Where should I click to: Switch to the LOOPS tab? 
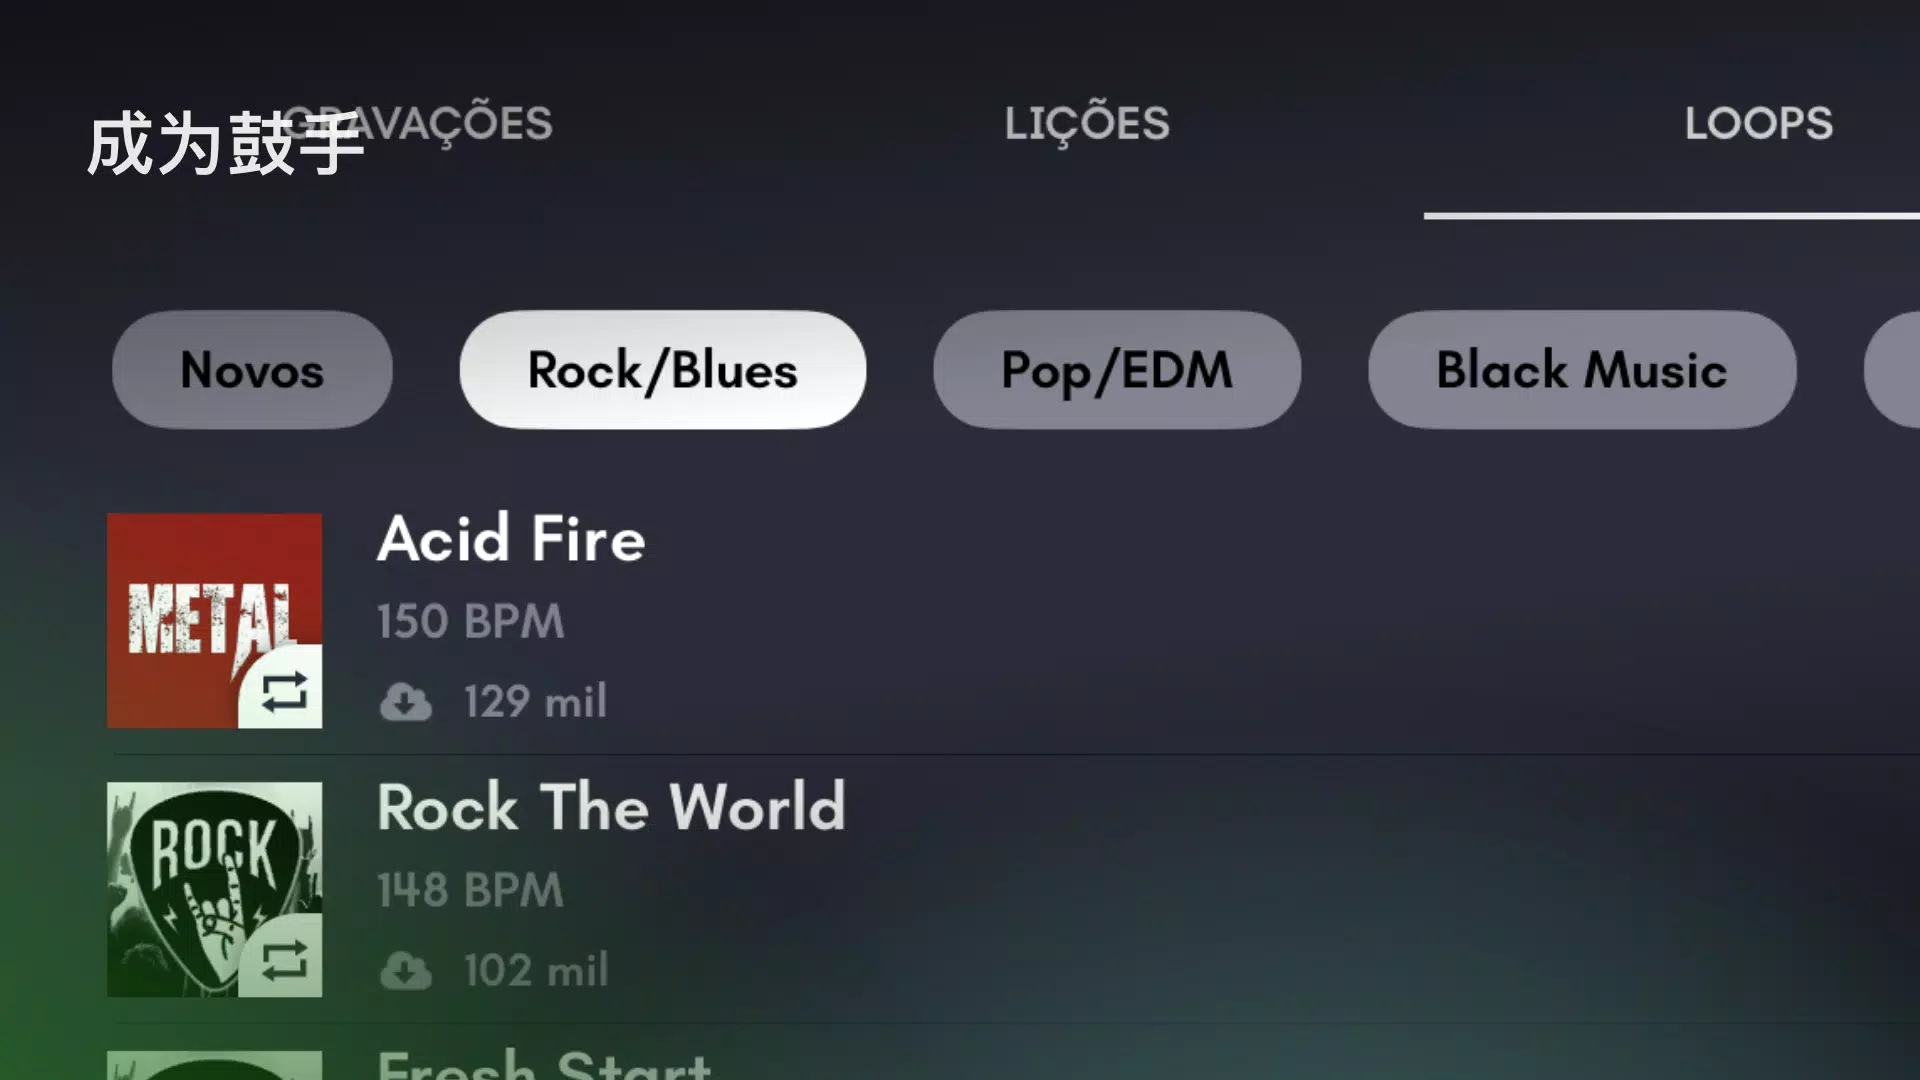pyautogui.click(x=1758, y=124)
